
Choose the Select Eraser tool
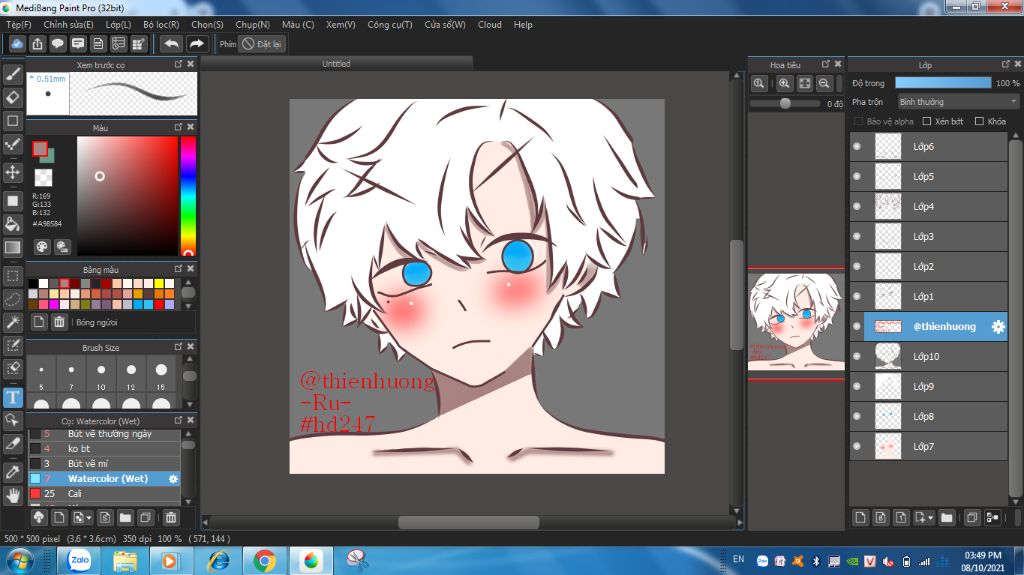coord(13,369)
